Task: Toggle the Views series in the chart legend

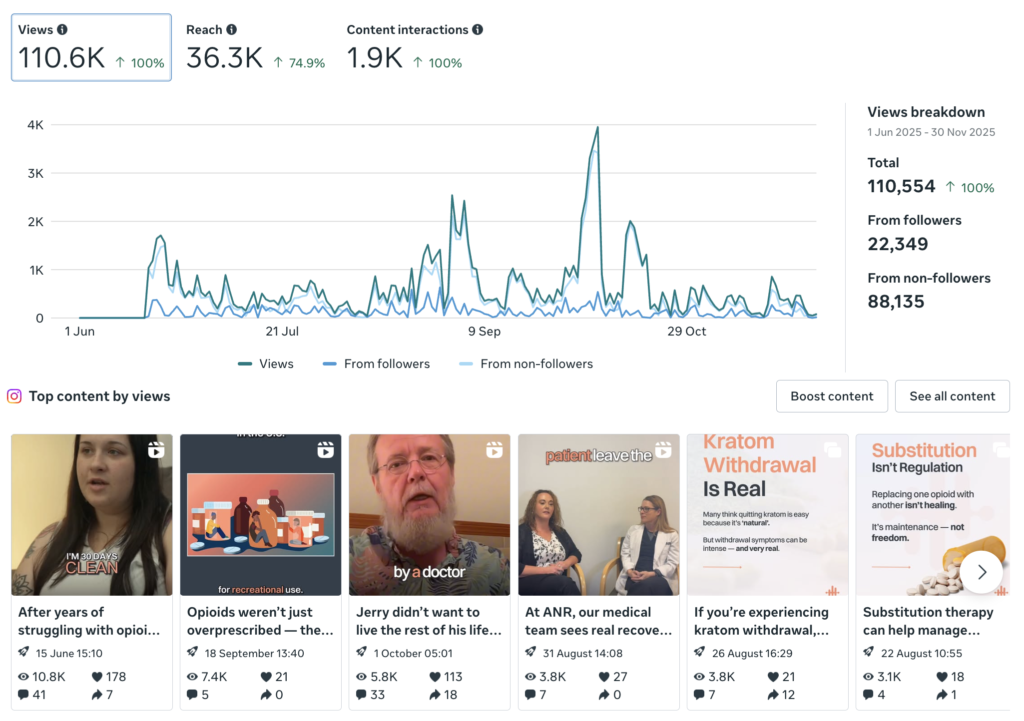Action: click(x=265, y=364)
